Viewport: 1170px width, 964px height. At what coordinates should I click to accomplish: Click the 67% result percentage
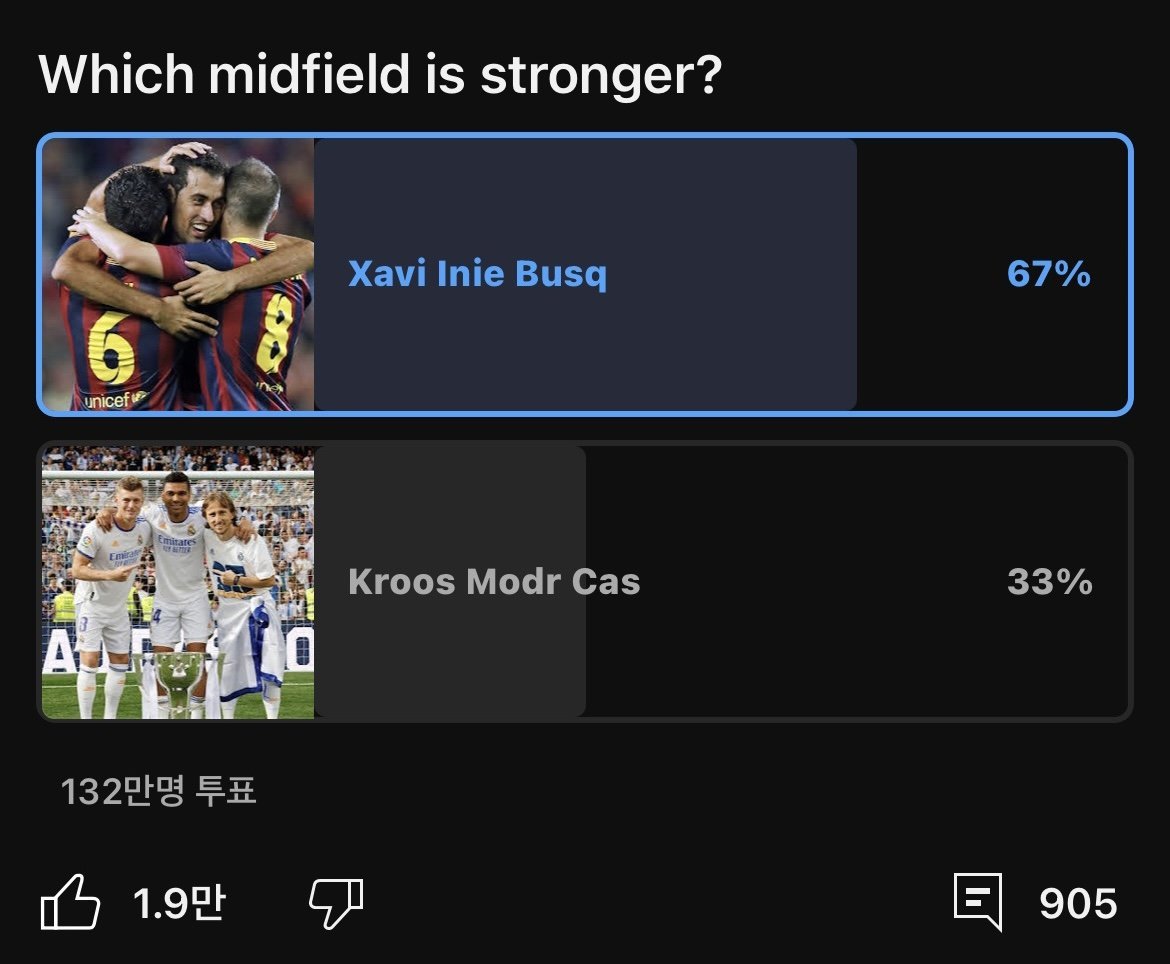click(1048, 274)
